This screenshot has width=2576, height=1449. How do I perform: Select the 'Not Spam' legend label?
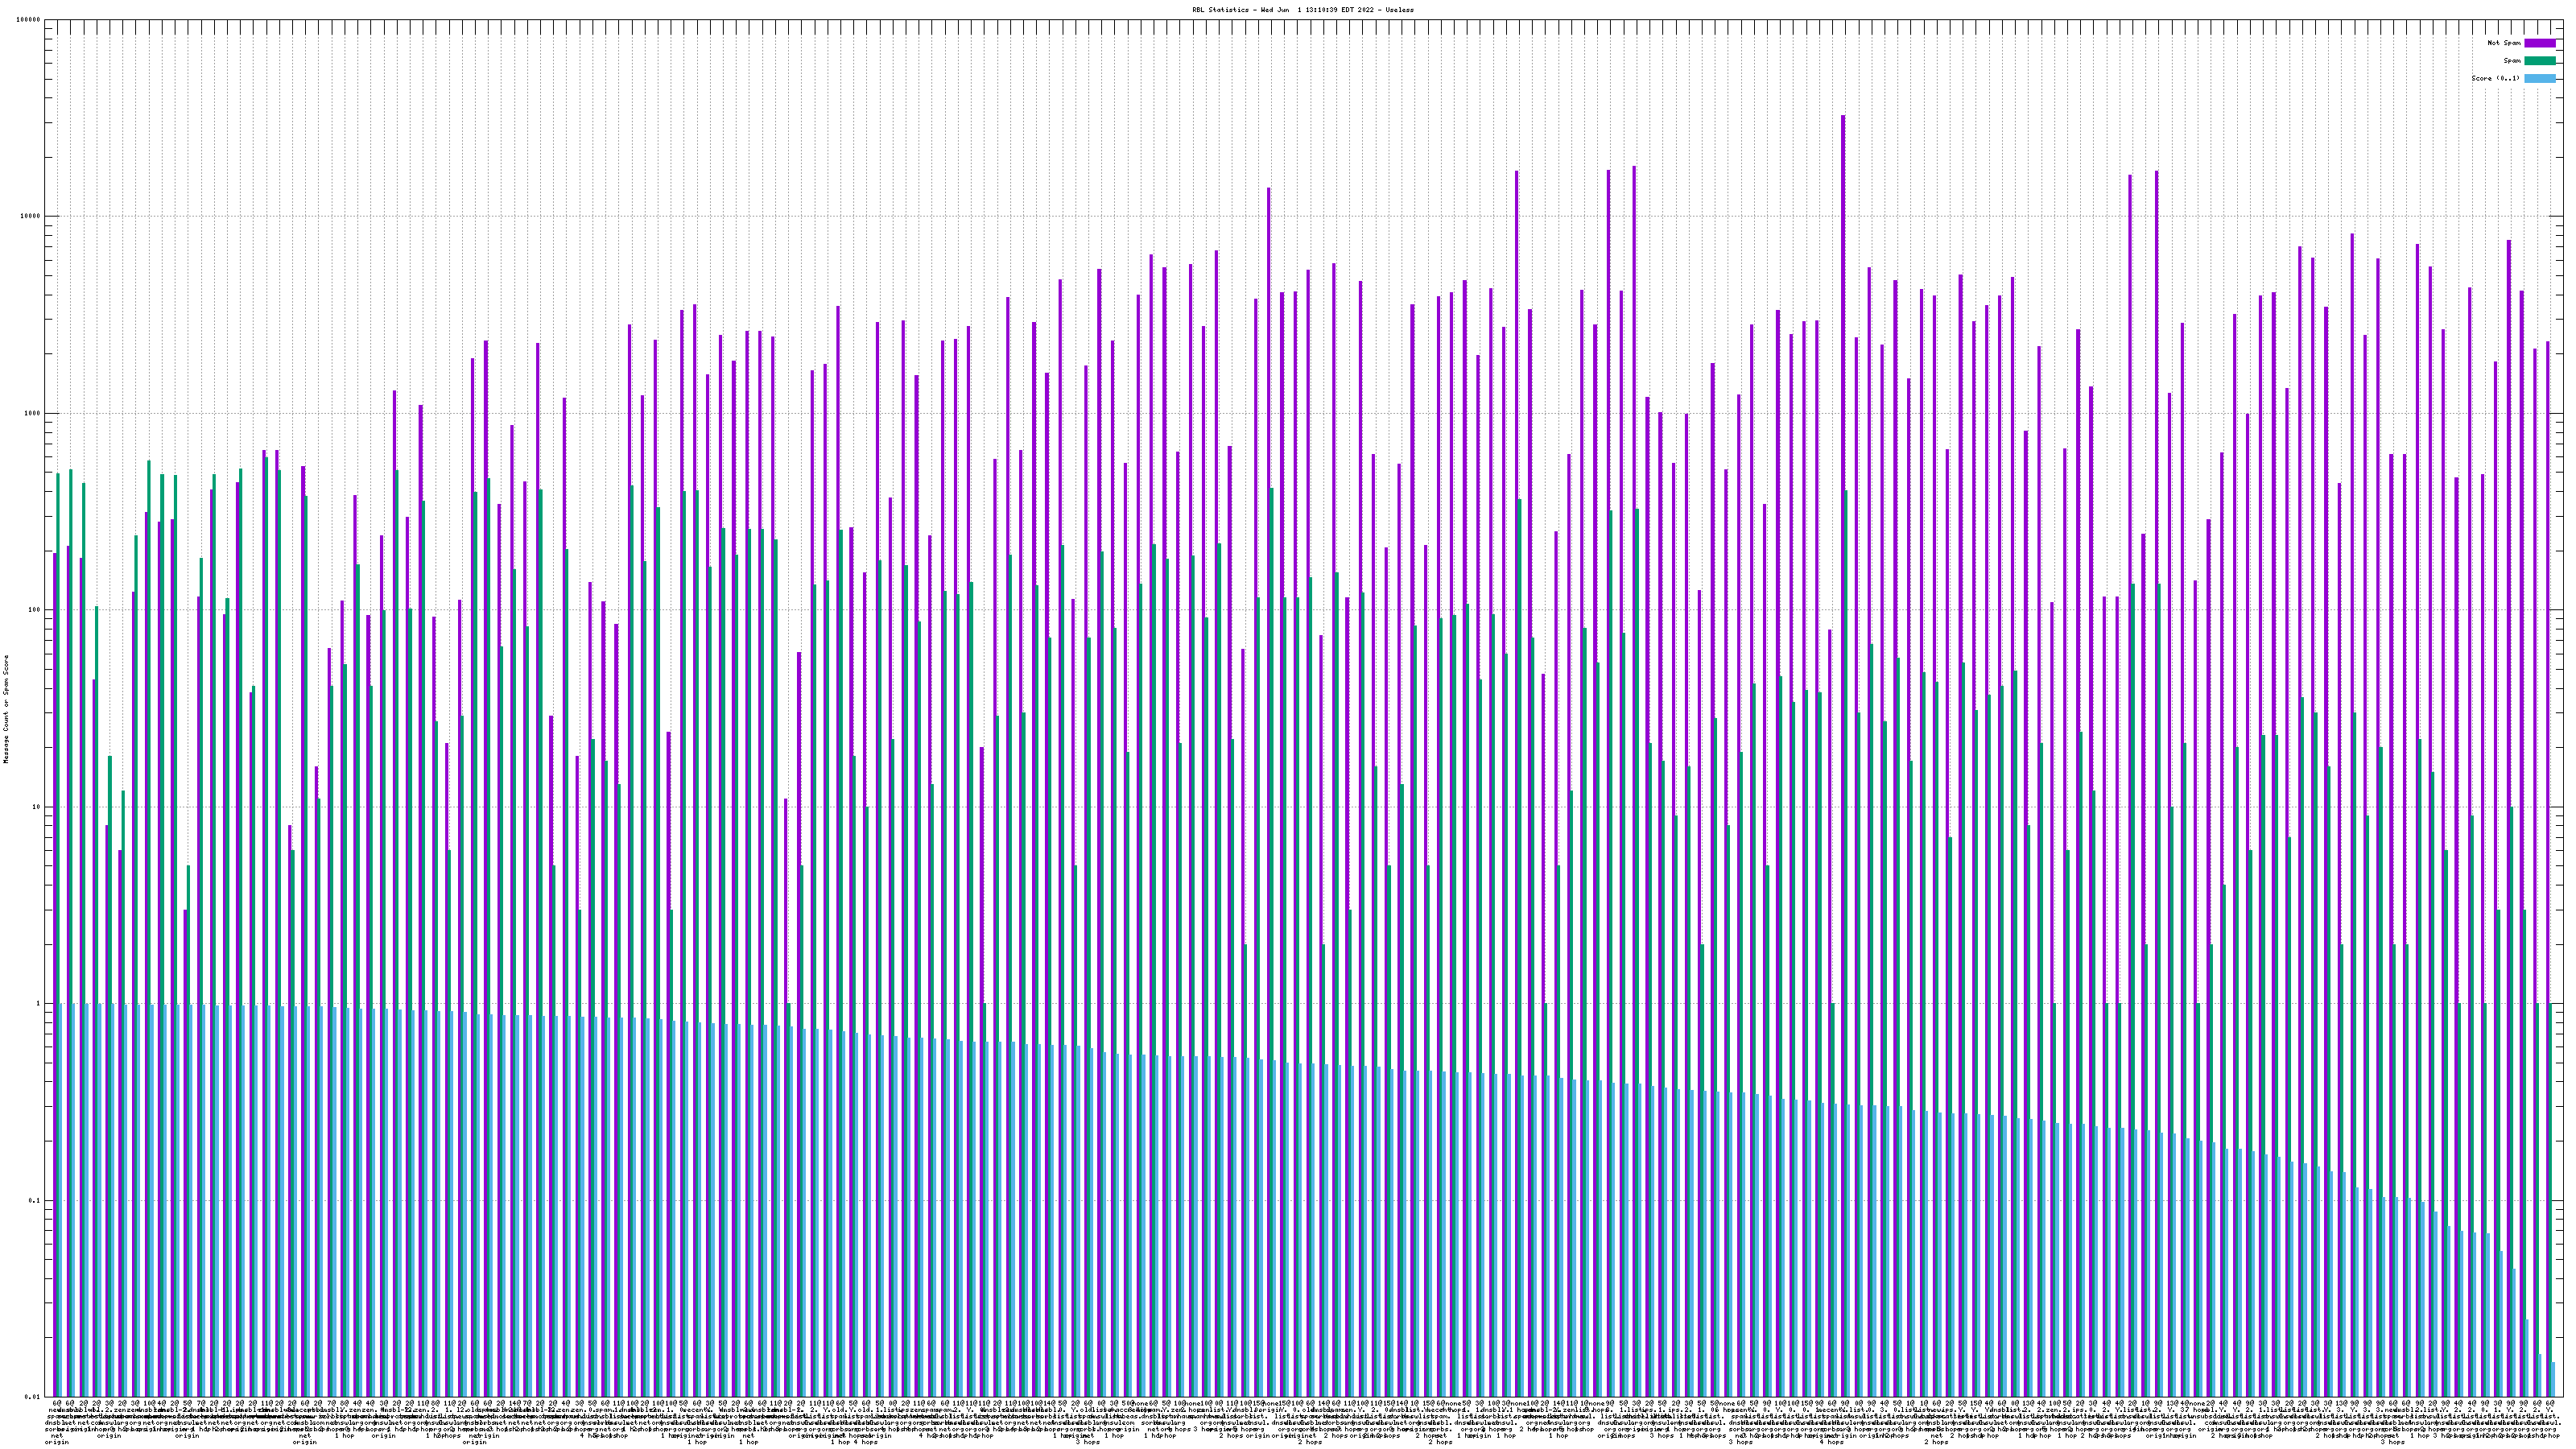2504,43
